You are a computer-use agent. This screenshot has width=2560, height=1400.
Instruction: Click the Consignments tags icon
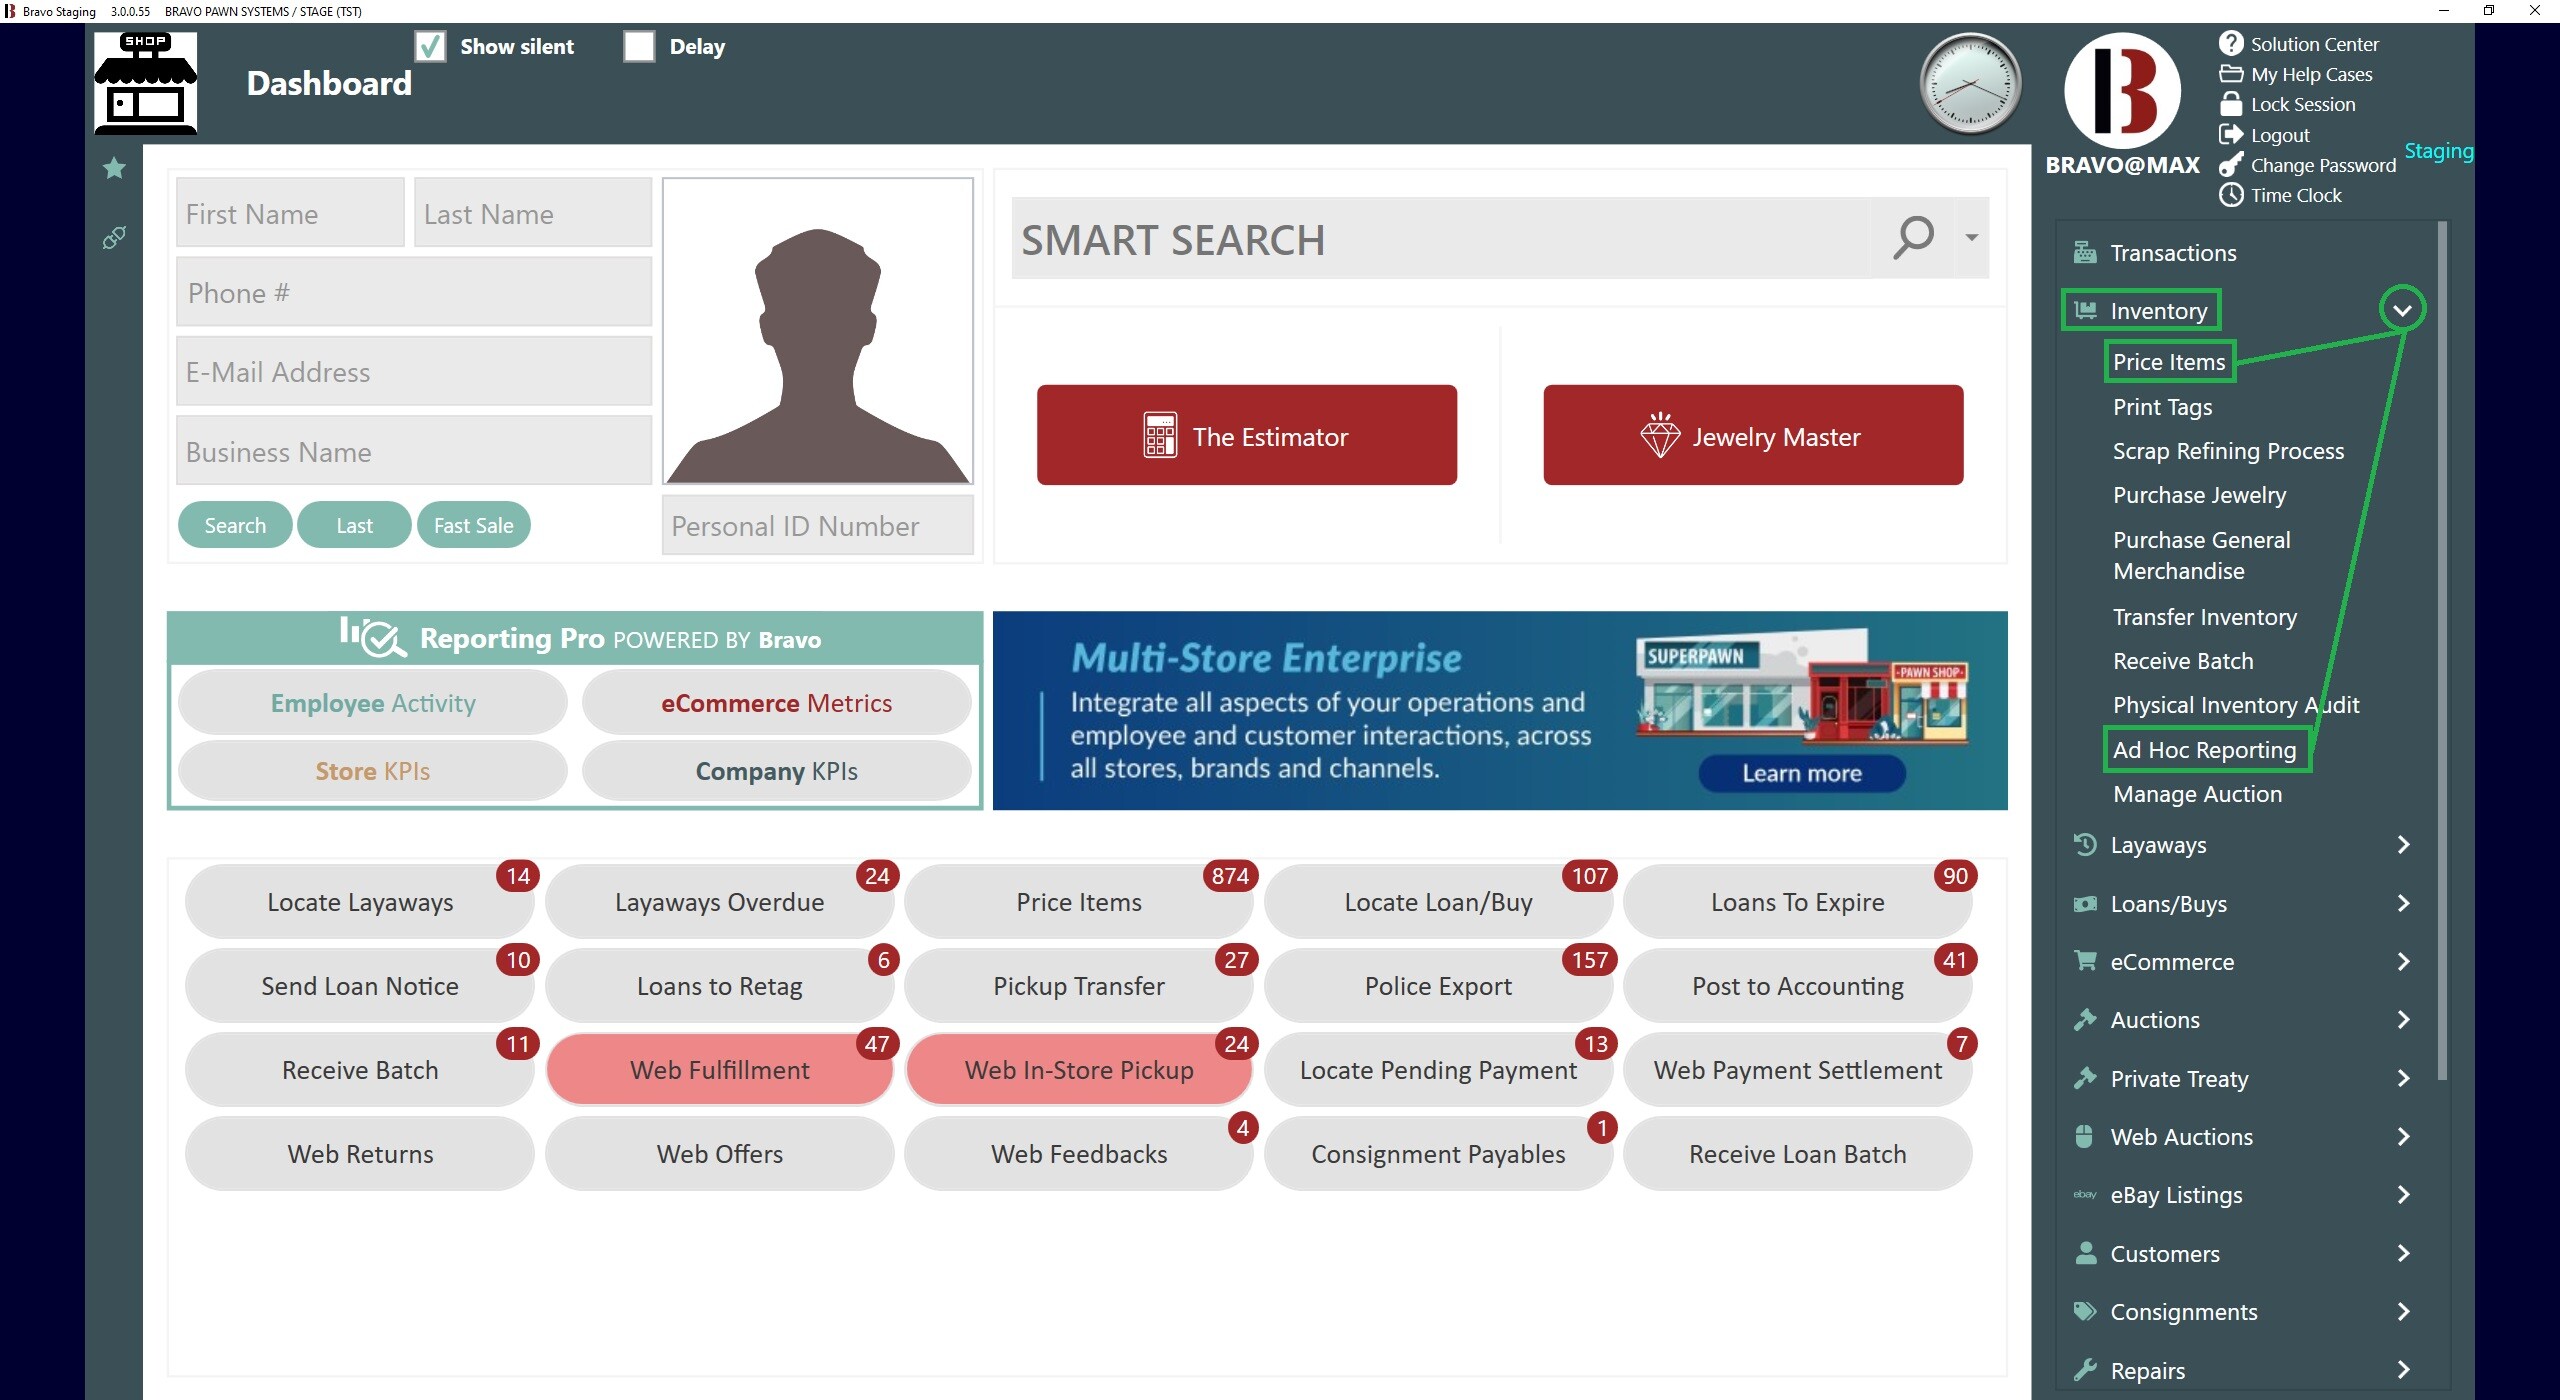(2085, 1311)
